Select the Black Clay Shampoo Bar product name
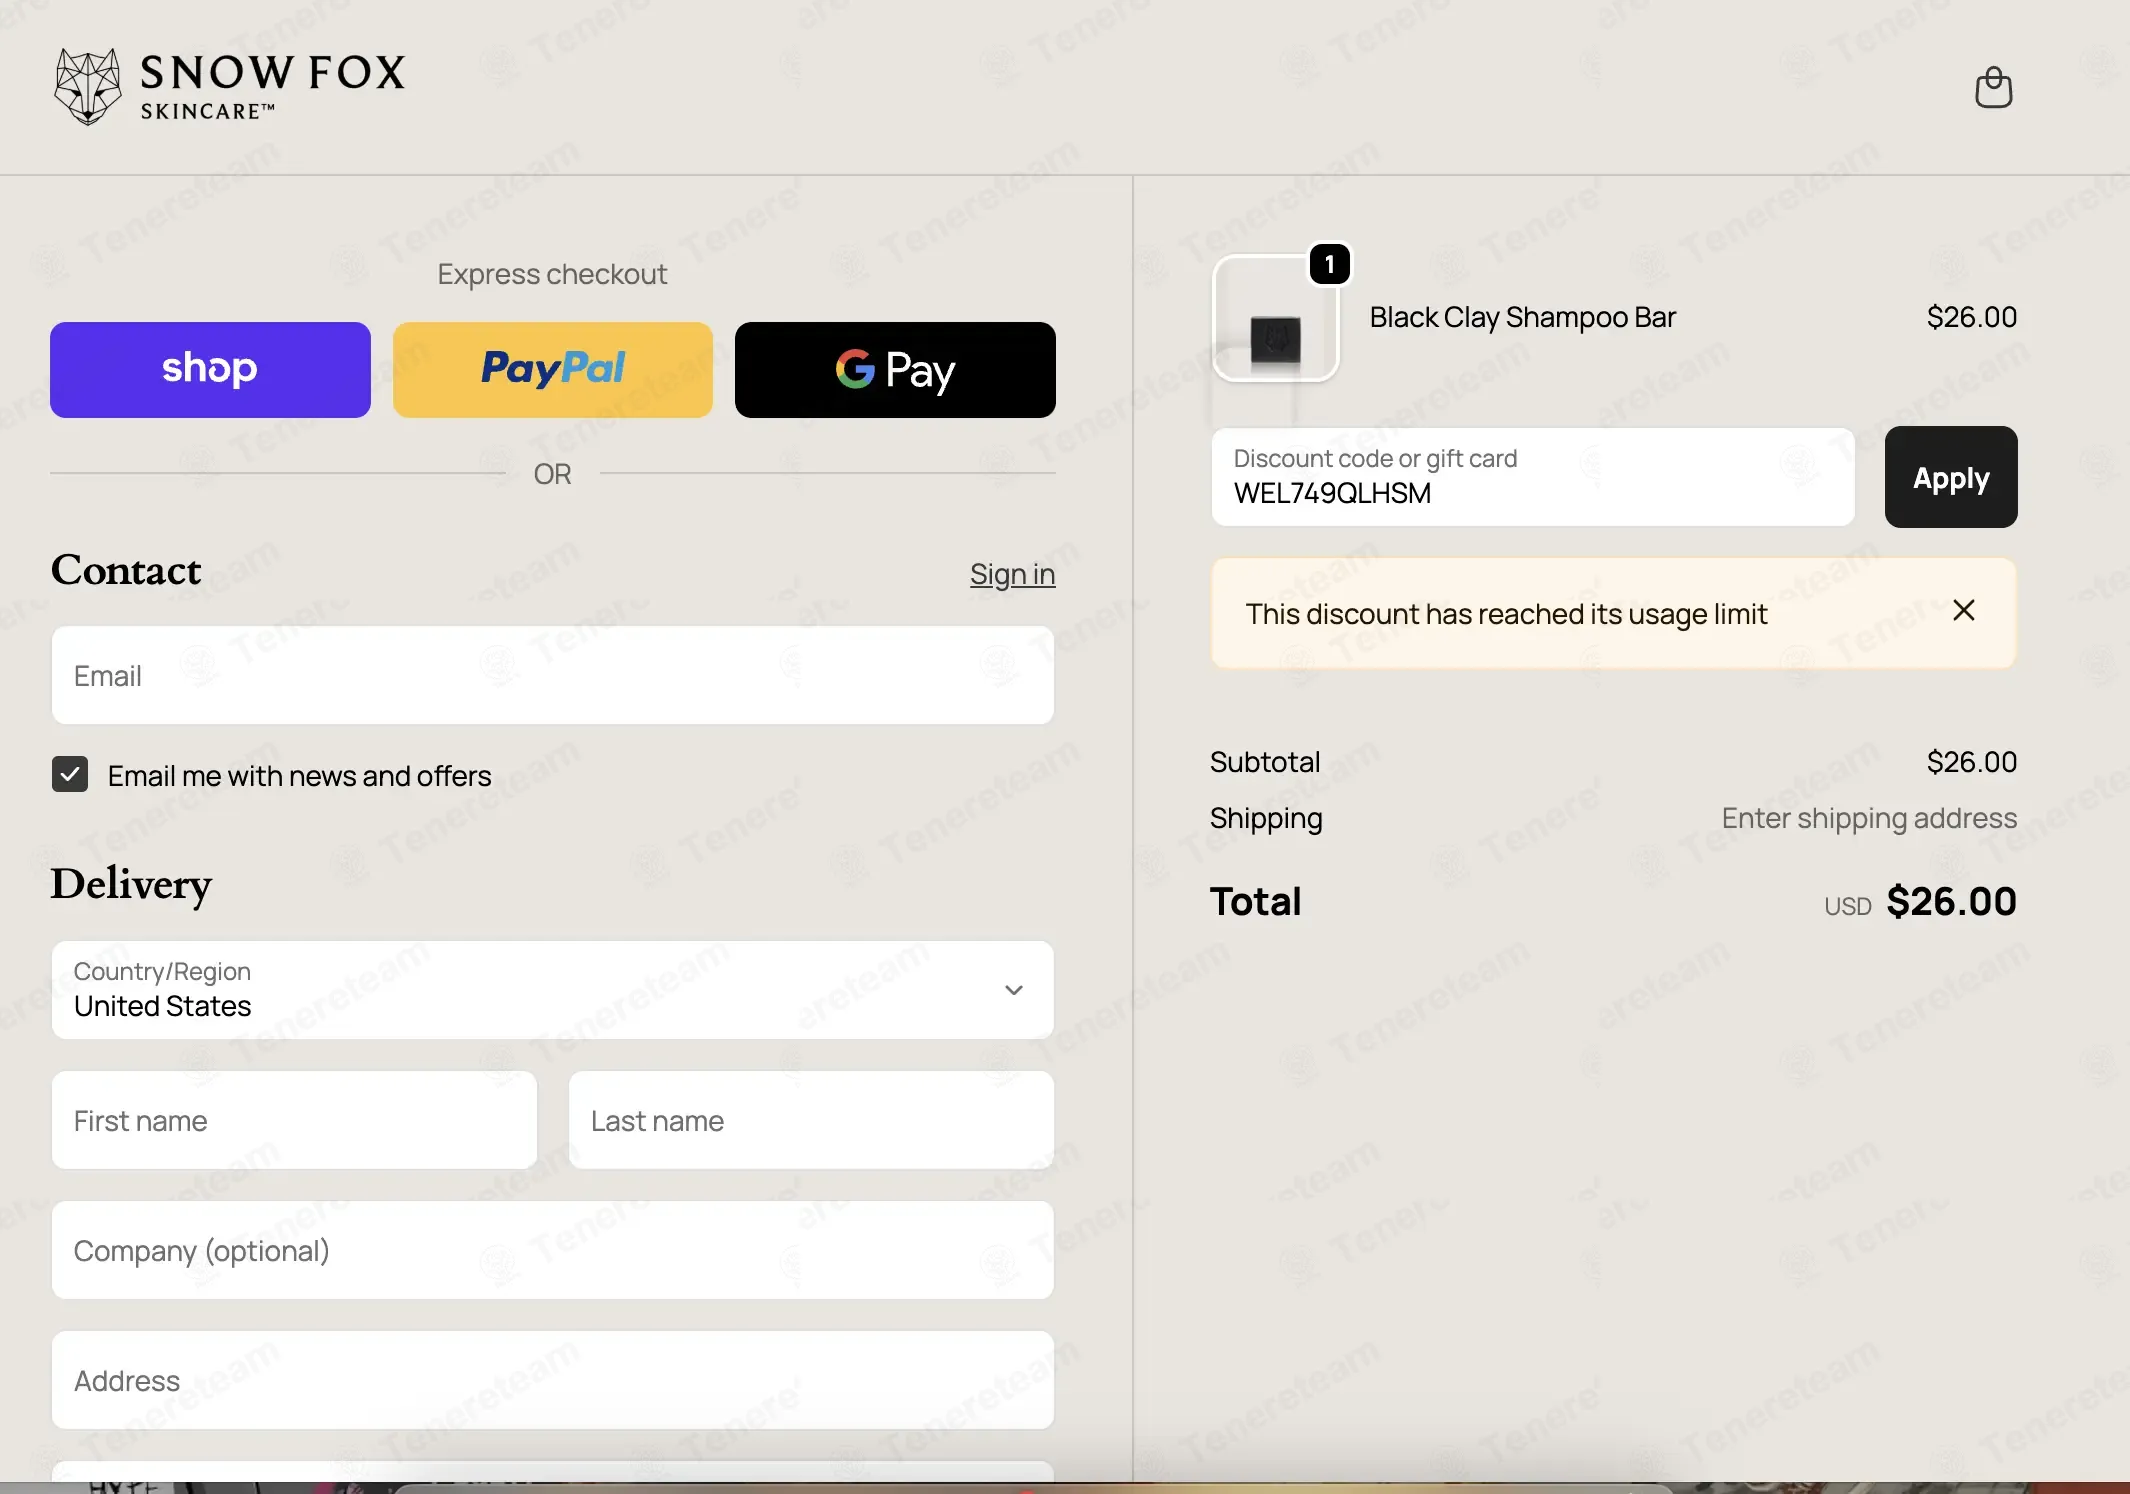This screenshot has width=2130, height=1494. click(x=1522, y=317)
